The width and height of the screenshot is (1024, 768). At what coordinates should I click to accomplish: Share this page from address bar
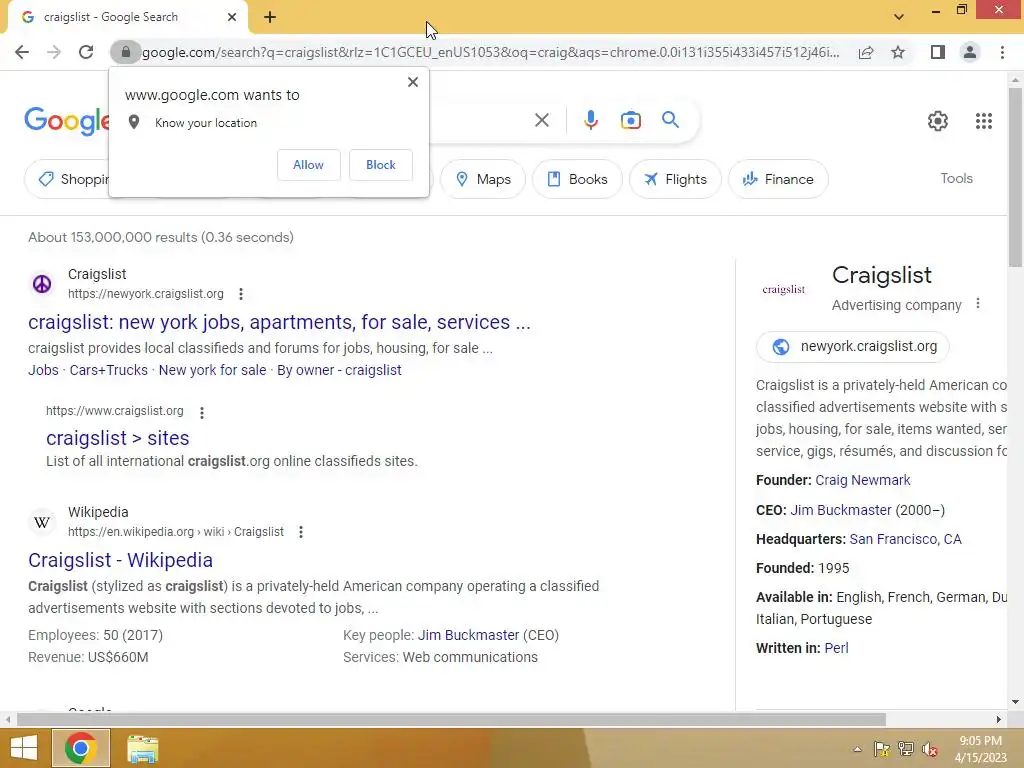pyautogui.click(x=866, y=52)
